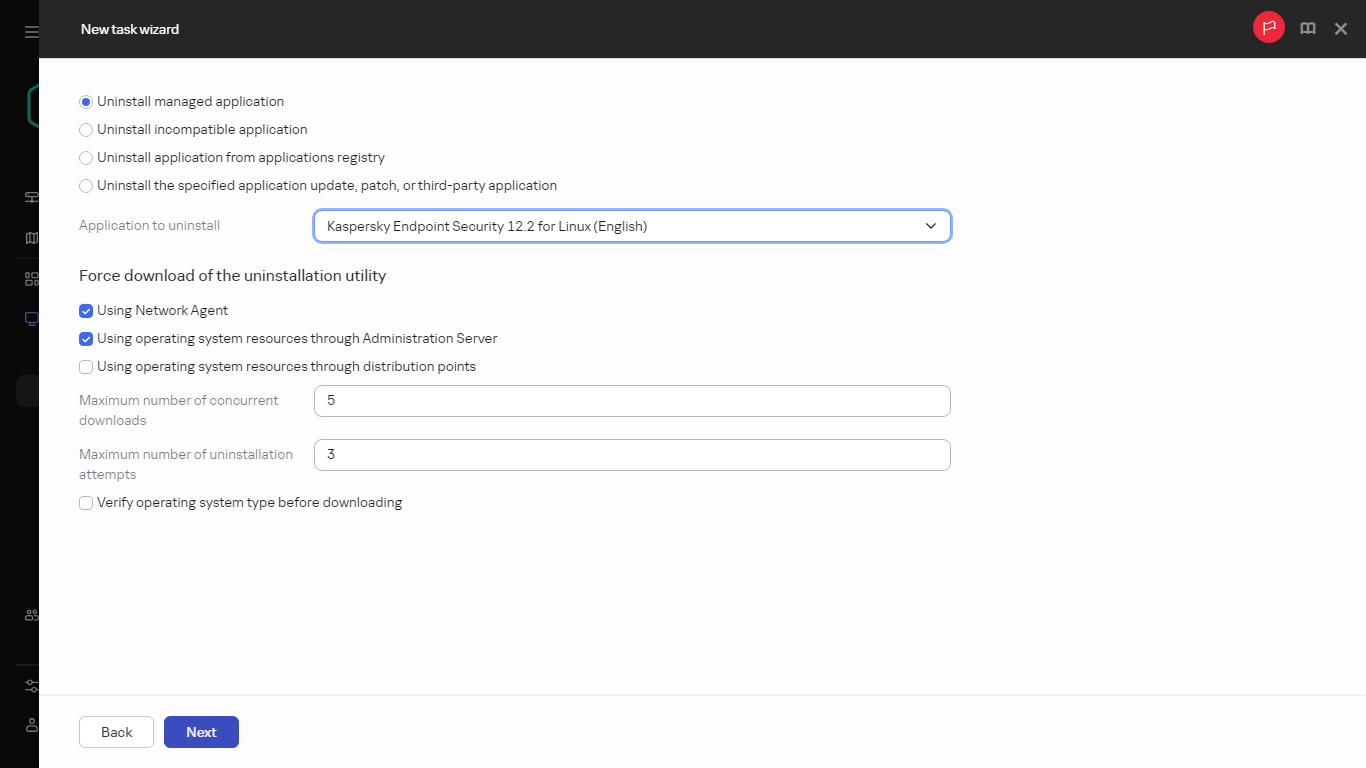Click the monitor-shaped Devices sidebar icon

[x=30, y=318]
